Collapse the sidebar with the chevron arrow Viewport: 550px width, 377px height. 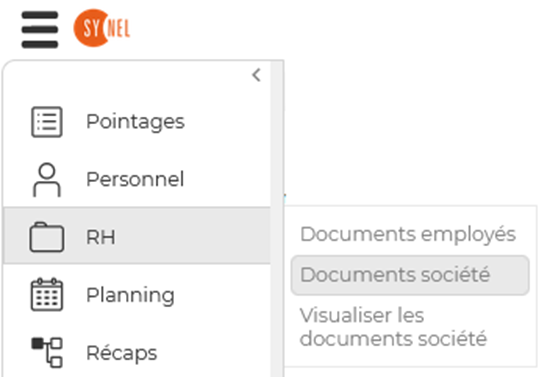256,75
